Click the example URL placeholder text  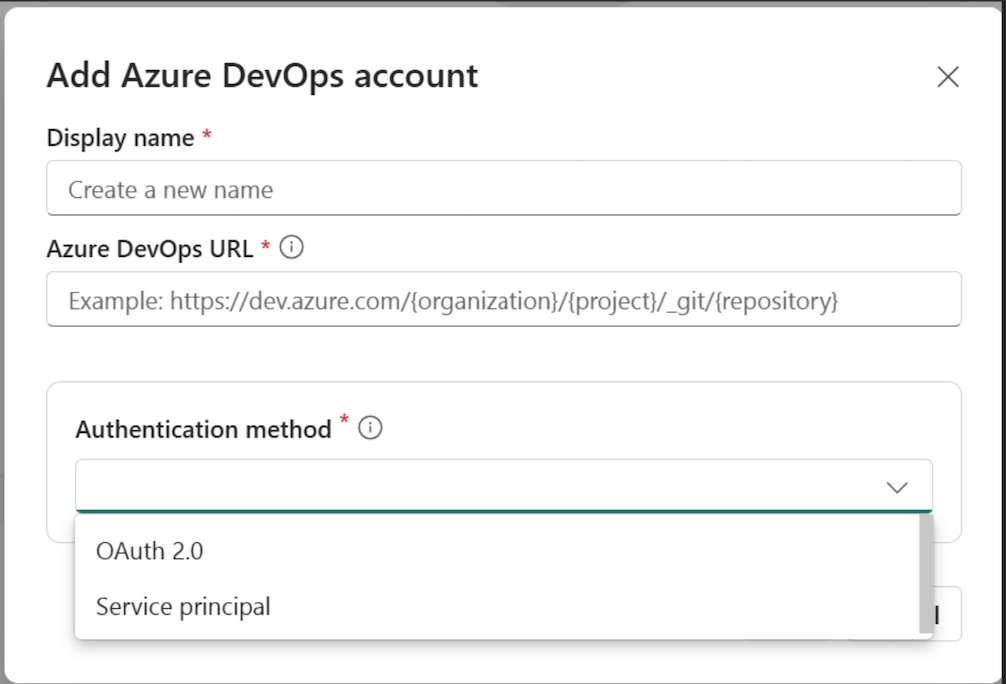coord(452,300)
